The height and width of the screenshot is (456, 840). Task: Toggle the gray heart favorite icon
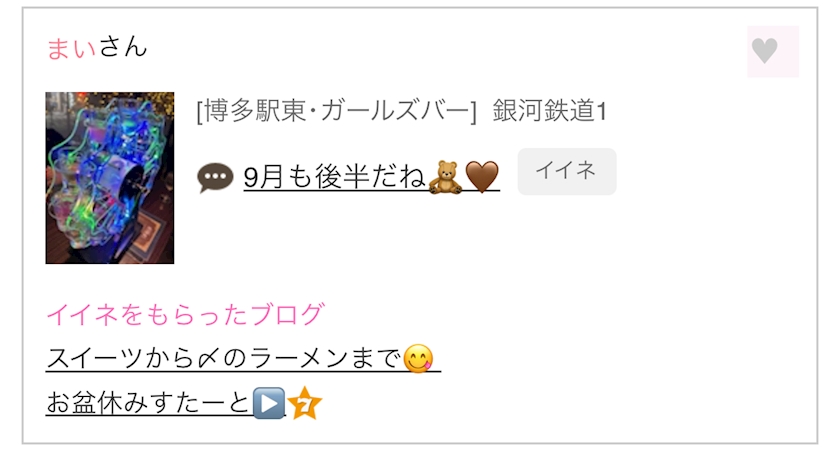click(x=764, y=51)
